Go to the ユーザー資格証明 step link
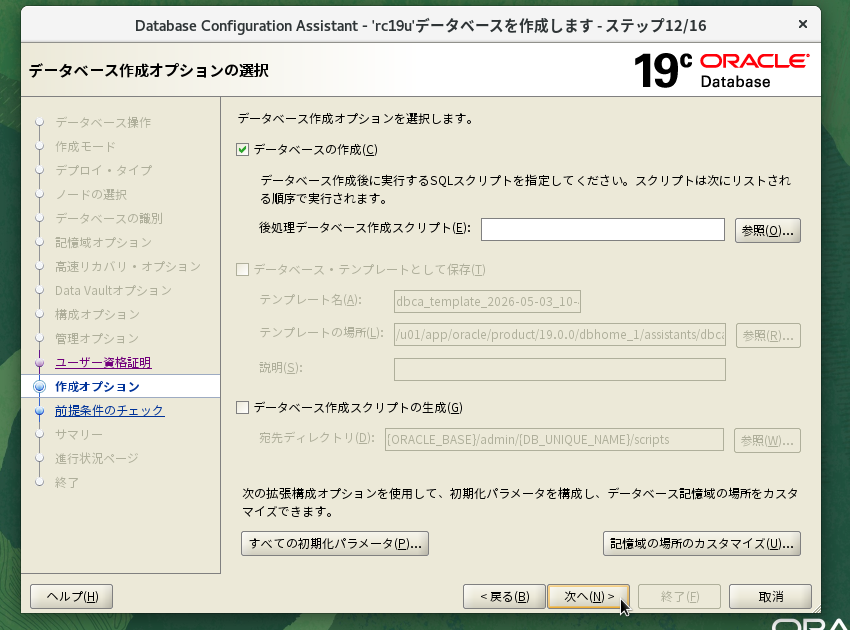The image size is (850, 630). [103, 363]
